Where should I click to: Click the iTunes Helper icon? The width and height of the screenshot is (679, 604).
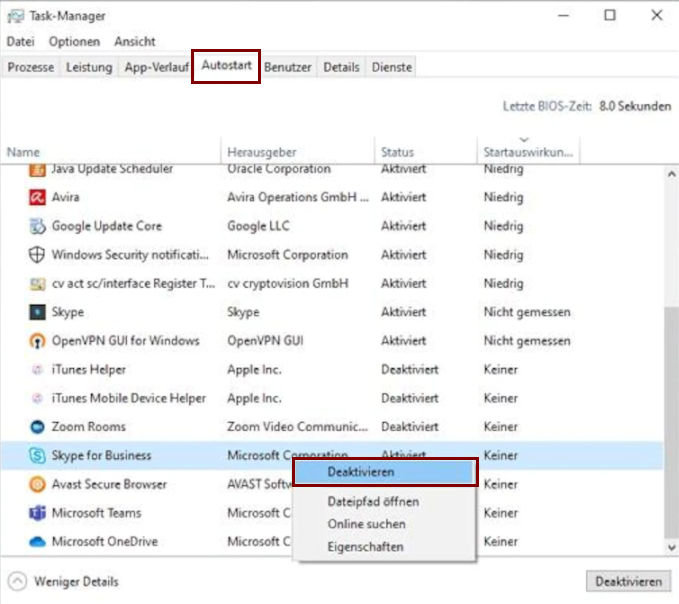(37, 369)
